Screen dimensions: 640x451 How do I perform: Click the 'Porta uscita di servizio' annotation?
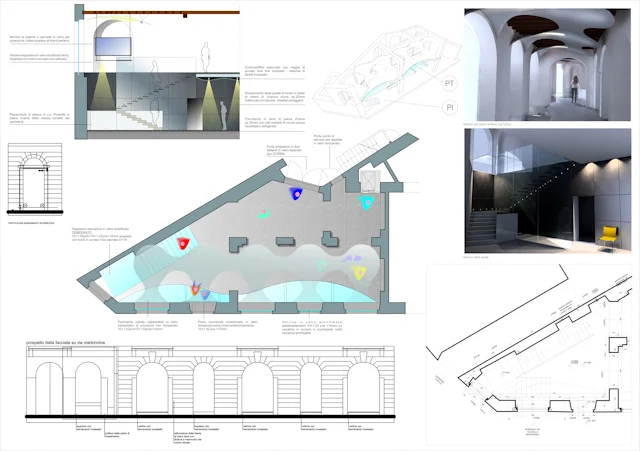pos(328,140)
